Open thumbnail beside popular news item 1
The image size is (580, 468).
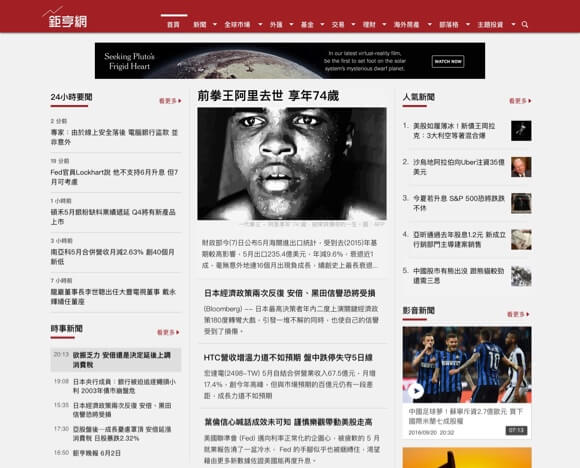click(521, 131)
